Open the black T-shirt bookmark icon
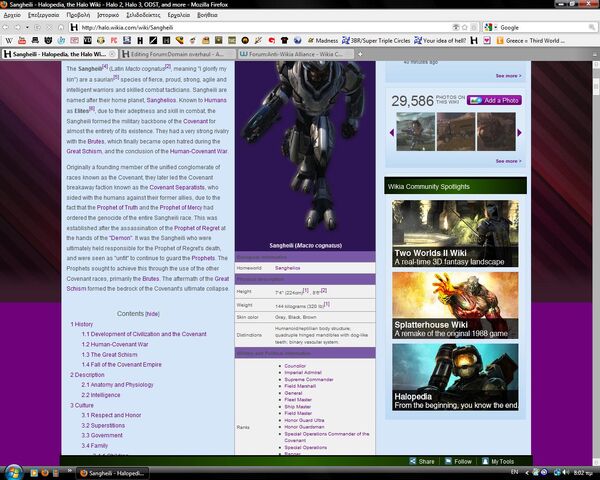Viewport: 600px width, 480px height. (284, 40)
